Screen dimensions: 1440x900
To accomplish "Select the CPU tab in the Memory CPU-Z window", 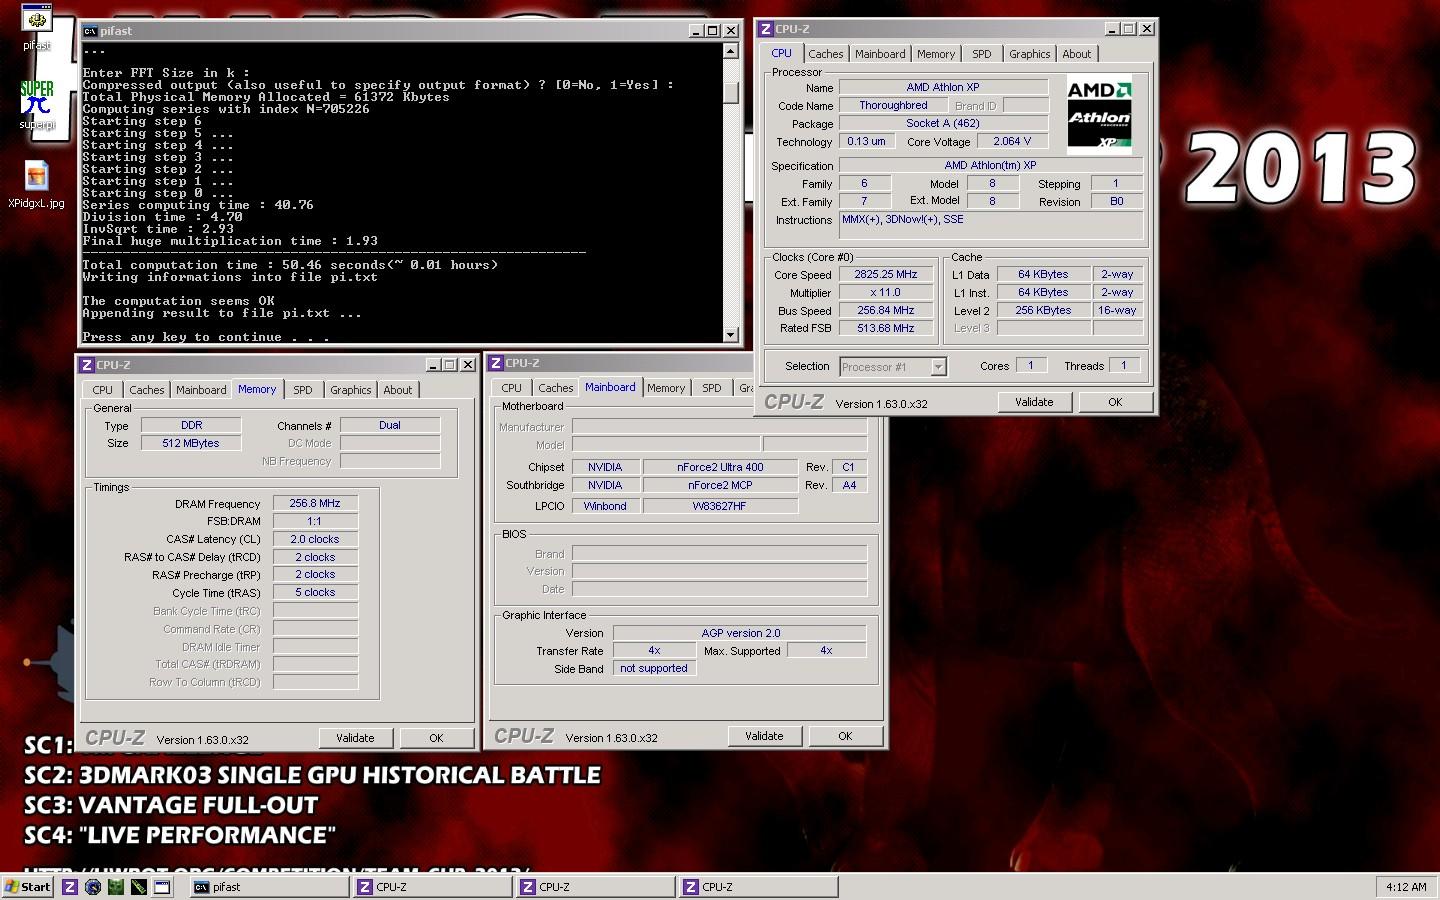I will 103,390.
